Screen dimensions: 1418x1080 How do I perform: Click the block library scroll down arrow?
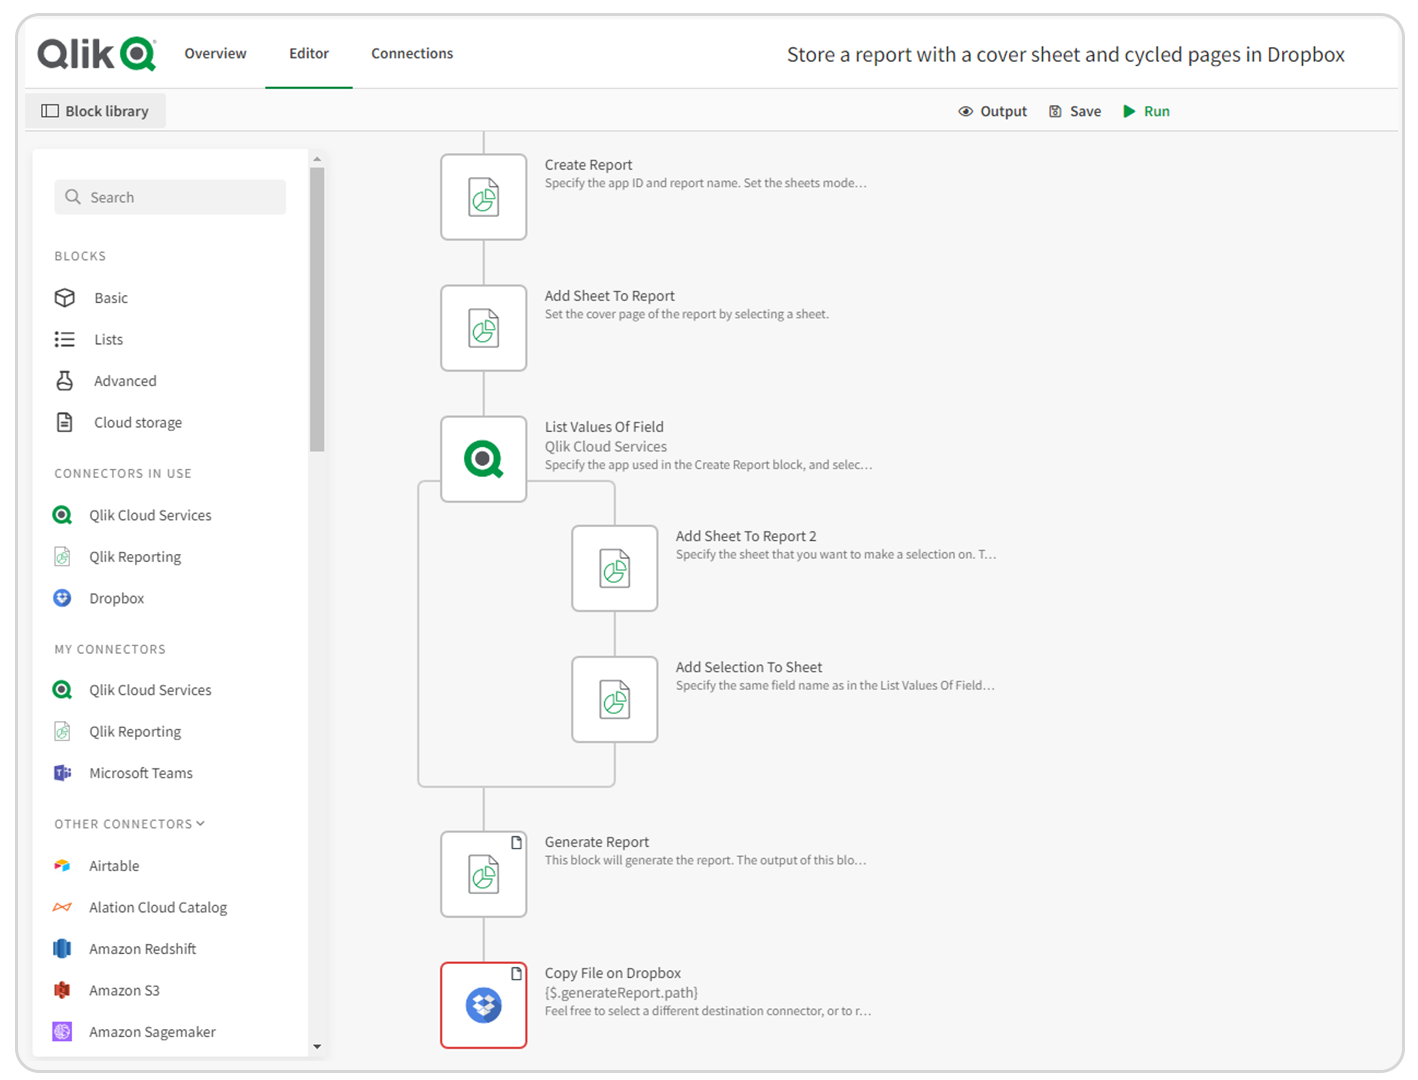pyautogui.click(x=317, y=1047)
